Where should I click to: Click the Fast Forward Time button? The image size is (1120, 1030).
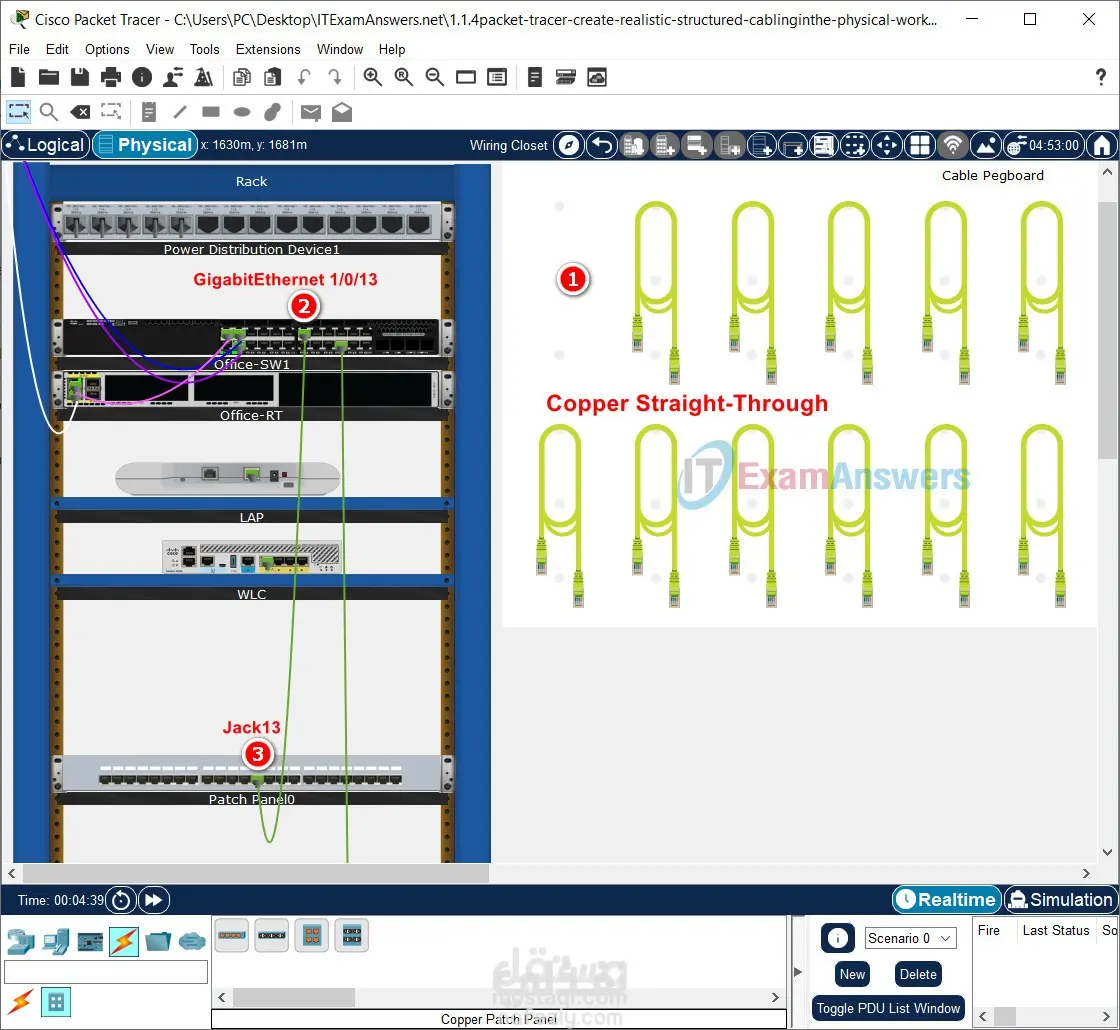154,900
